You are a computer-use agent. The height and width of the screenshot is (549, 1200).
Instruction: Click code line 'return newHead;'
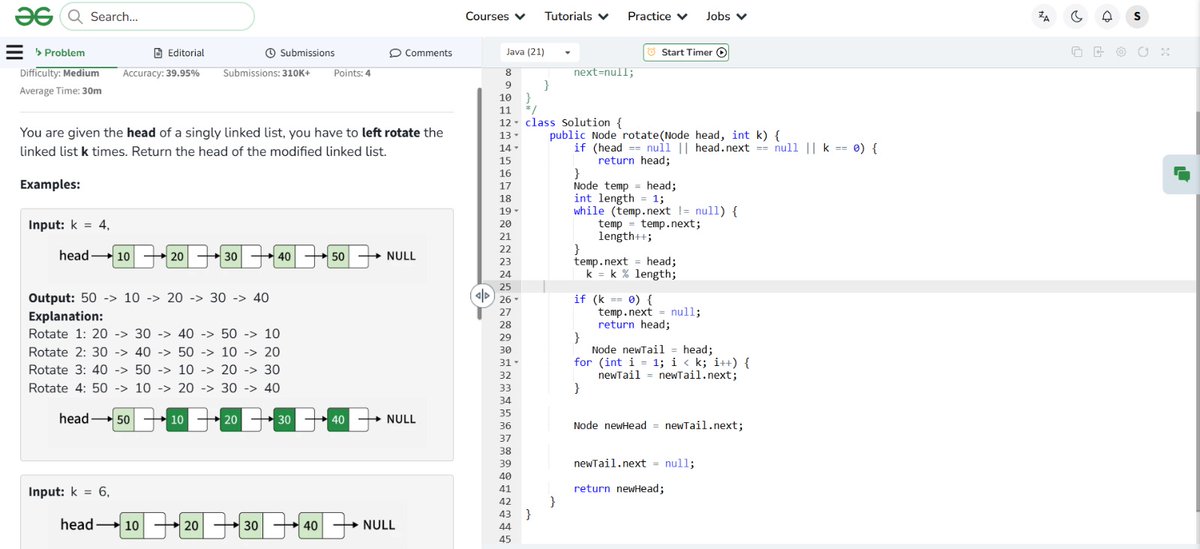pos(618,488)
